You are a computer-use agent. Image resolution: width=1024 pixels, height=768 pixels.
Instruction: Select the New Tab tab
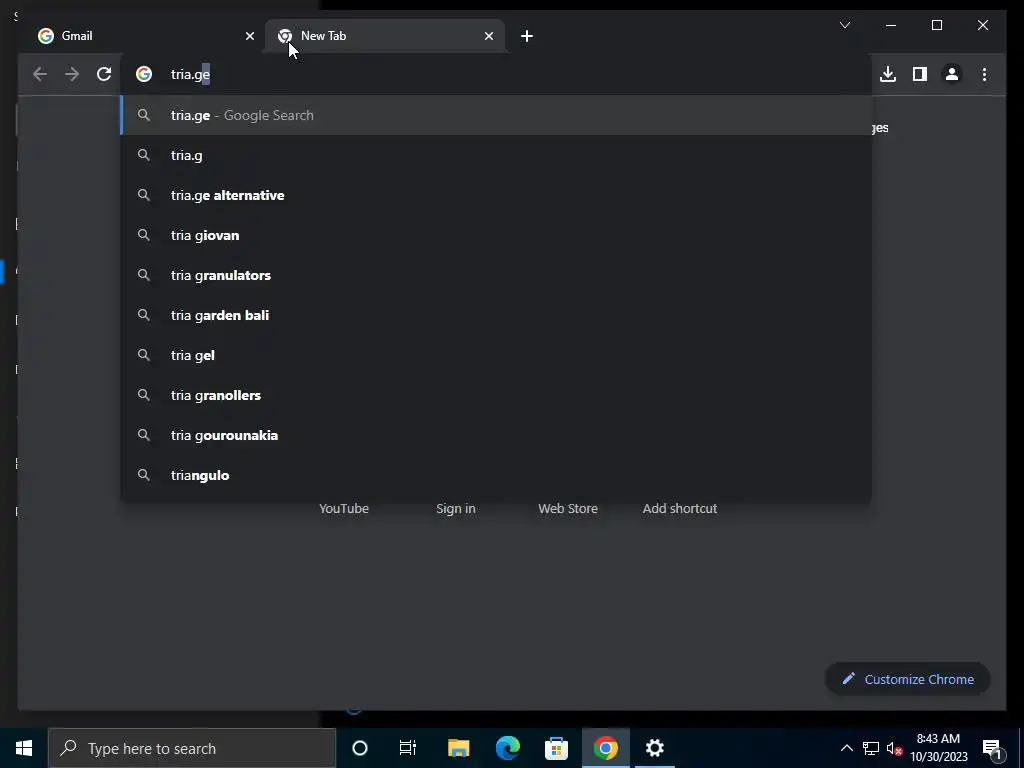pyautogui.click(x=385, y=37)
